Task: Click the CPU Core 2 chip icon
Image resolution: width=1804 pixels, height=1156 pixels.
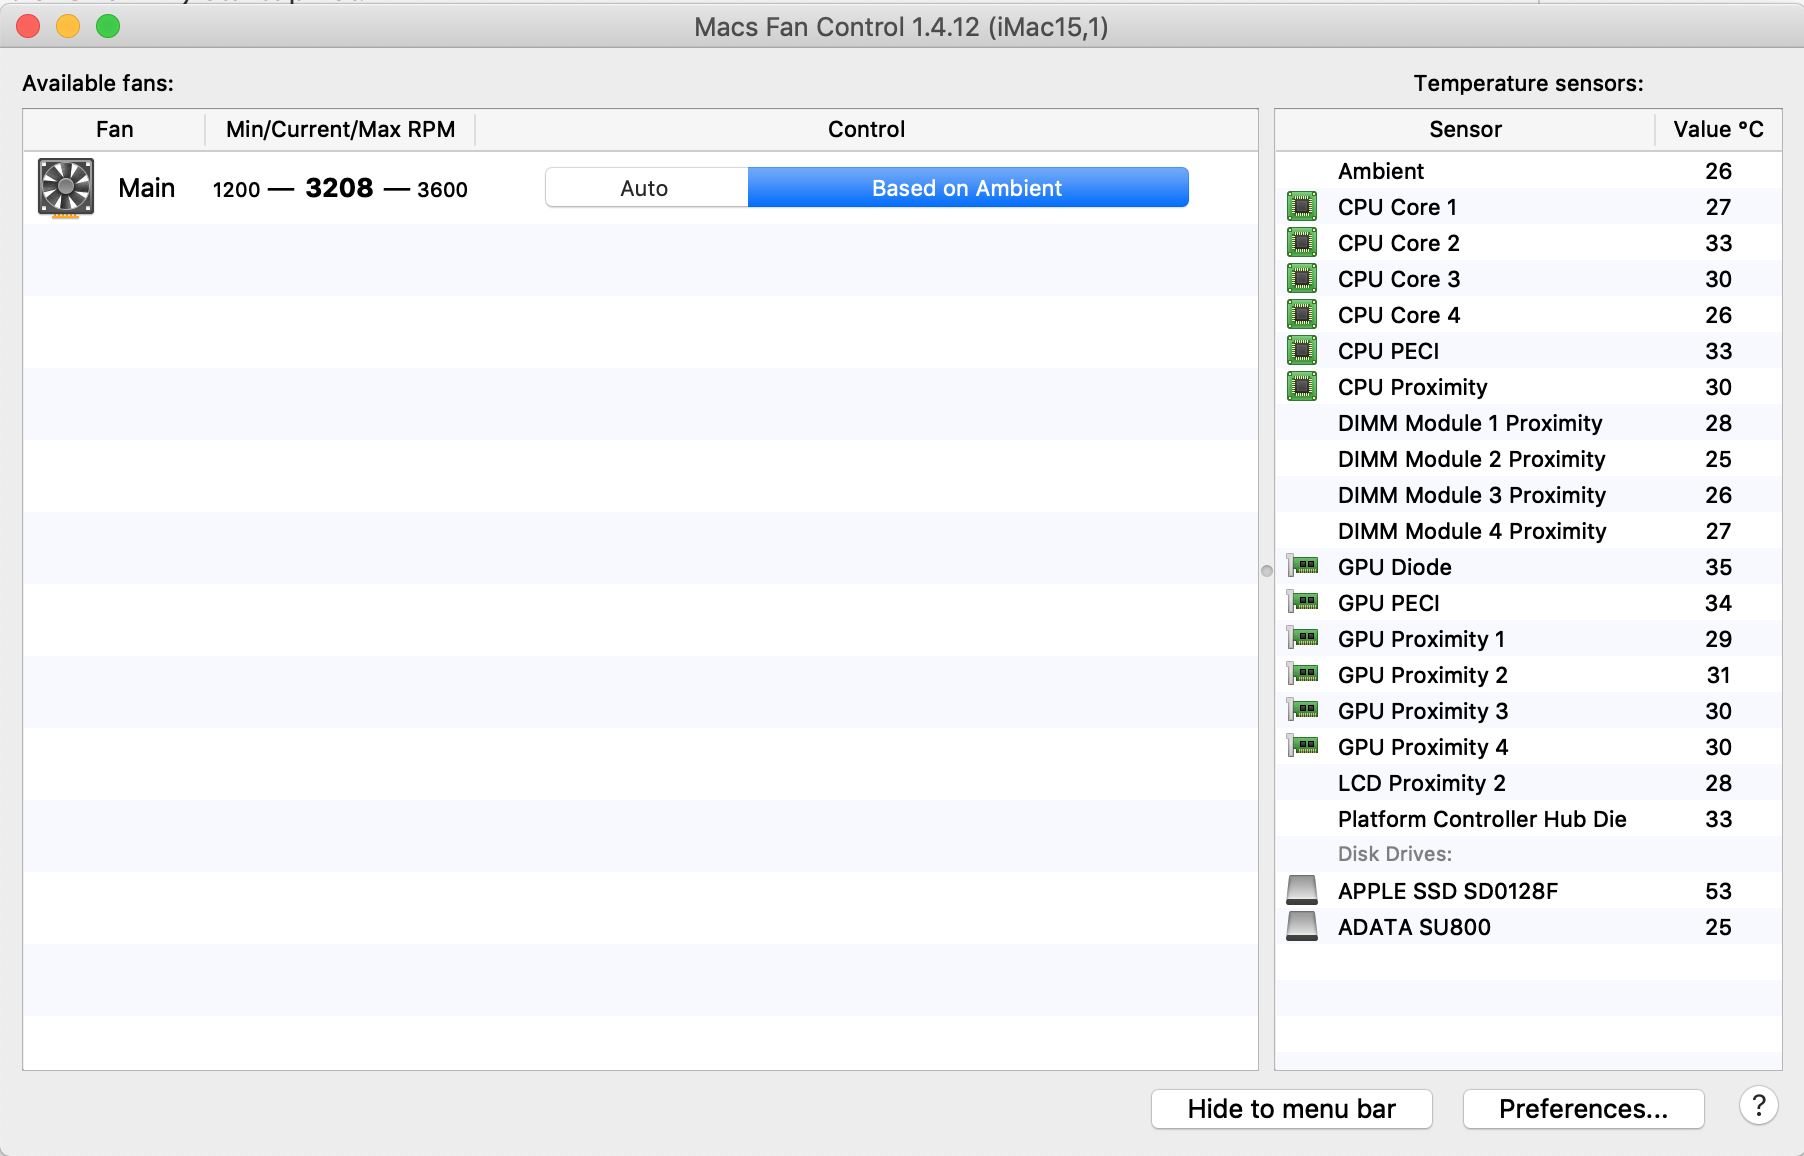Action: (x=1302, y=243)
